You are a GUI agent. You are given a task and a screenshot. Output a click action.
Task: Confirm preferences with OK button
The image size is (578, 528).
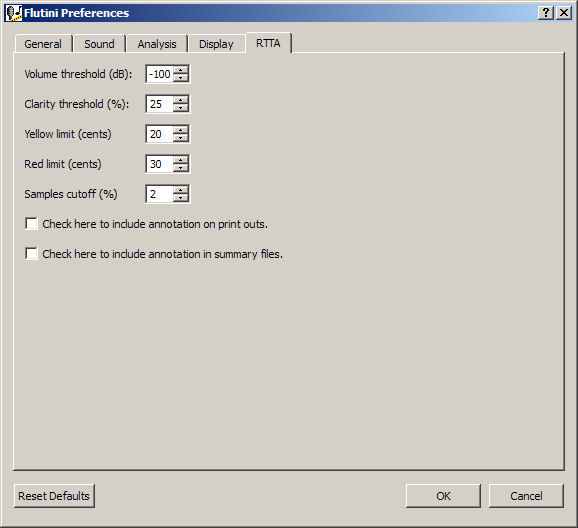coord(443,496)
